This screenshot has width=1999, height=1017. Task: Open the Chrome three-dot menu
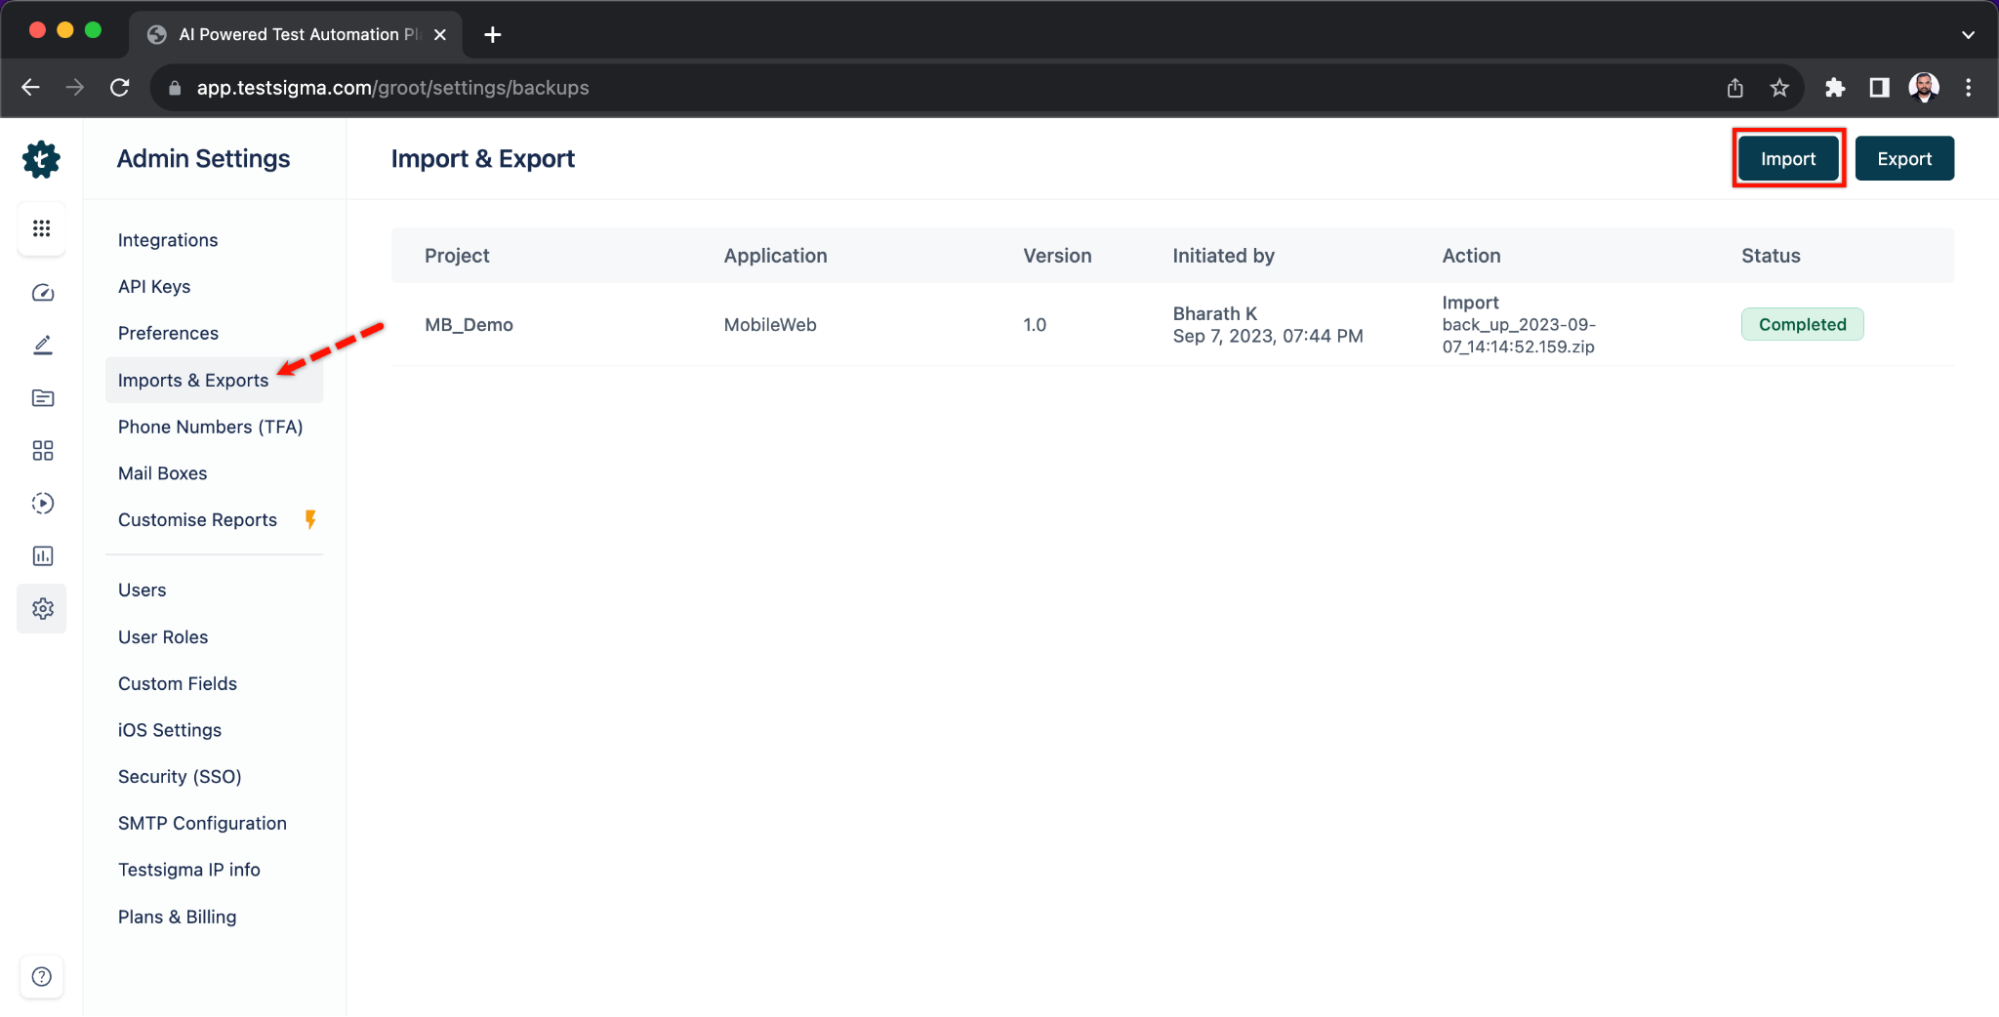point(1968,88)
